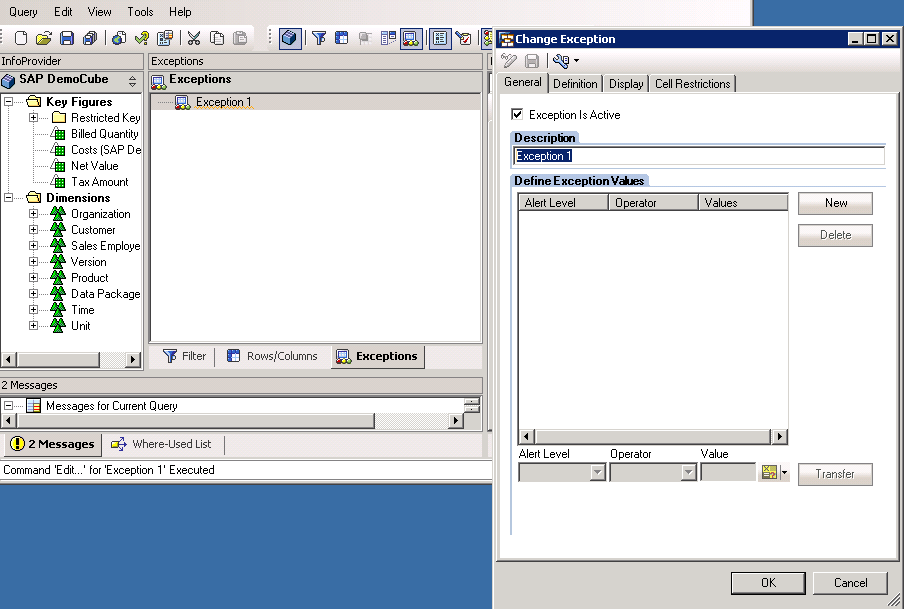Toggle the Exception Is Active checkbox
The height and width of the screenshot is (609, 904).
[x=517, y=115]
